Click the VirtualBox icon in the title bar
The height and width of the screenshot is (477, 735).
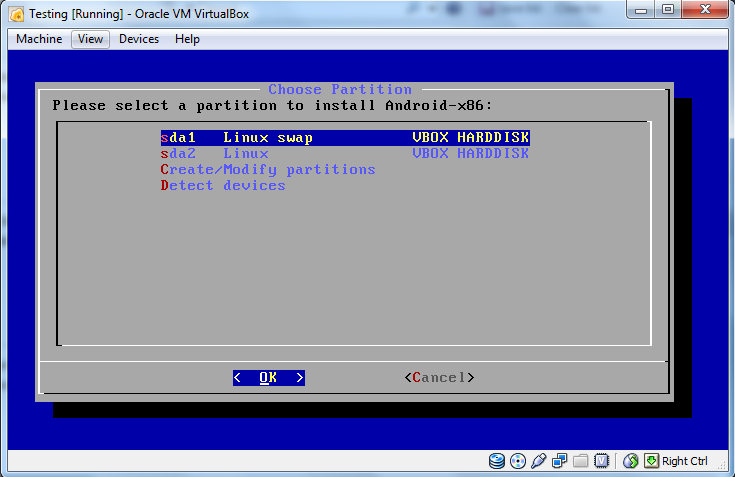pyautogui.click(x=16, y=14)
